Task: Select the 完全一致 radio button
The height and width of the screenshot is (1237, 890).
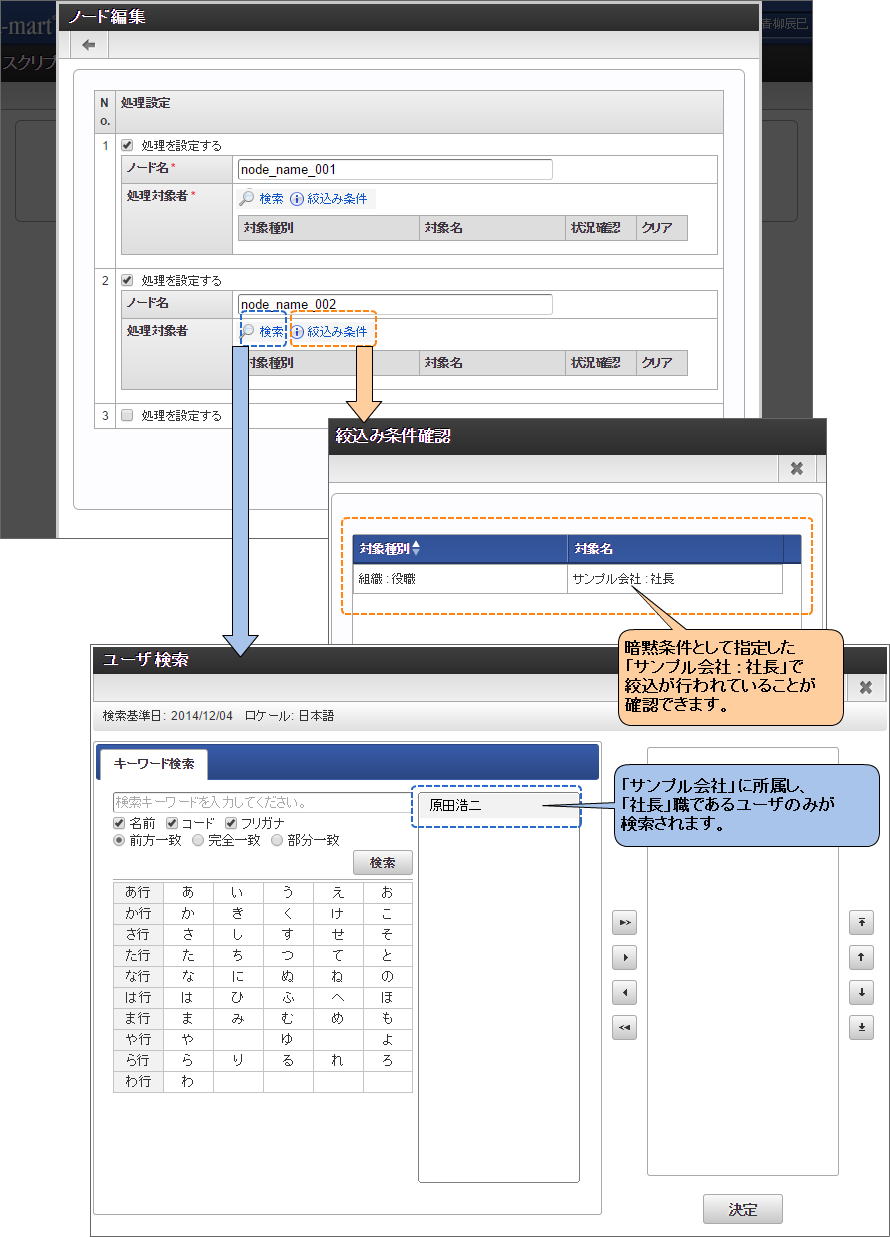Action: [198, 841]
